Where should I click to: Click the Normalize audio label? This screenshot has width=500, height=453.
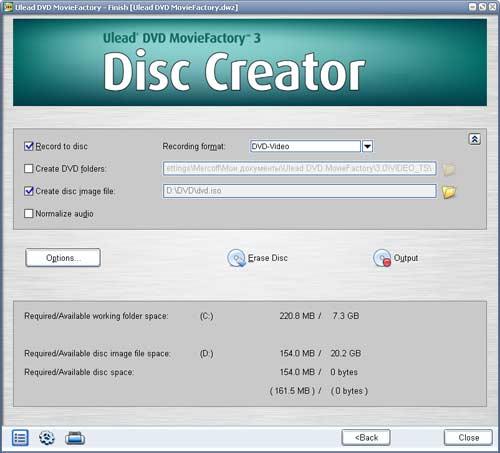(x=64, y=214)
